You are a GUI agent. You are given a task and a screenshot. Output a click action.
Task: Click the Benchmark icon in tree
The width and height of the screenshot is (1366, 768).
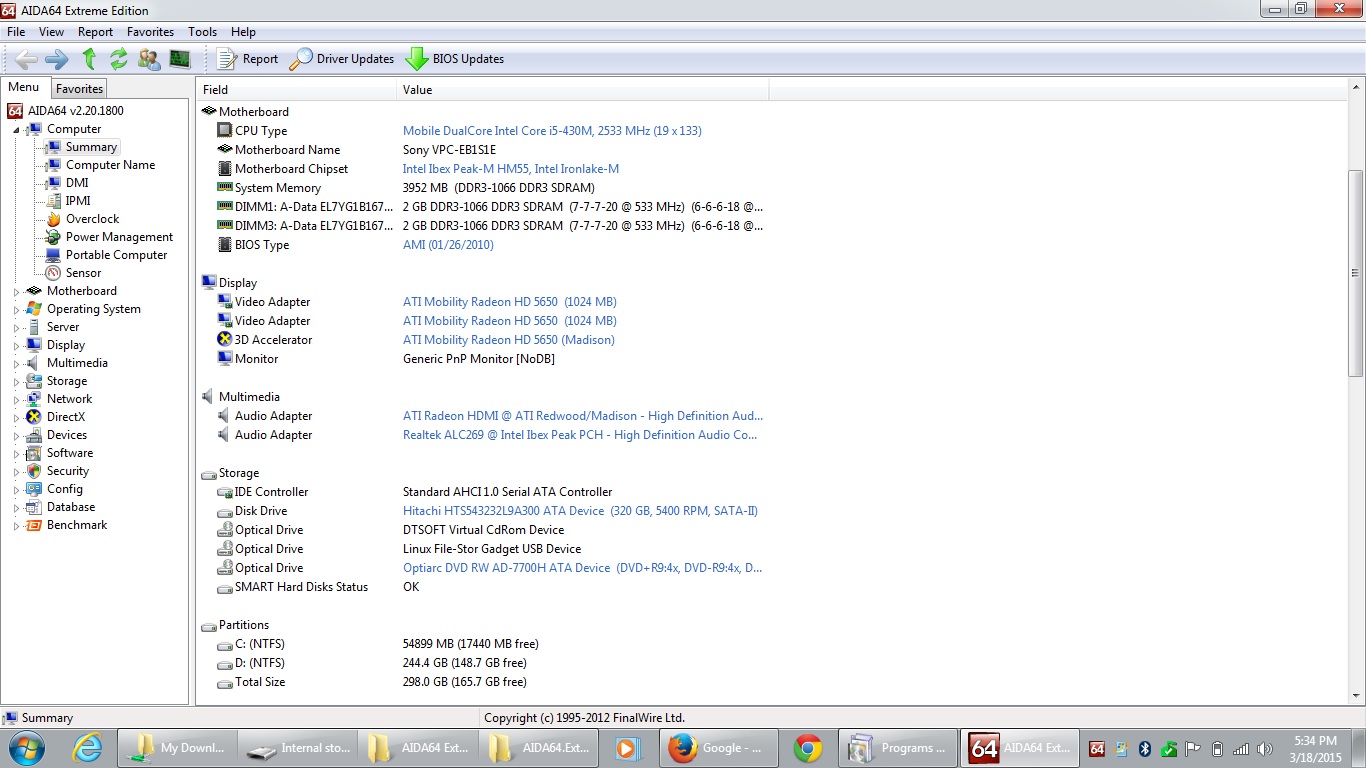pos(34,525)
